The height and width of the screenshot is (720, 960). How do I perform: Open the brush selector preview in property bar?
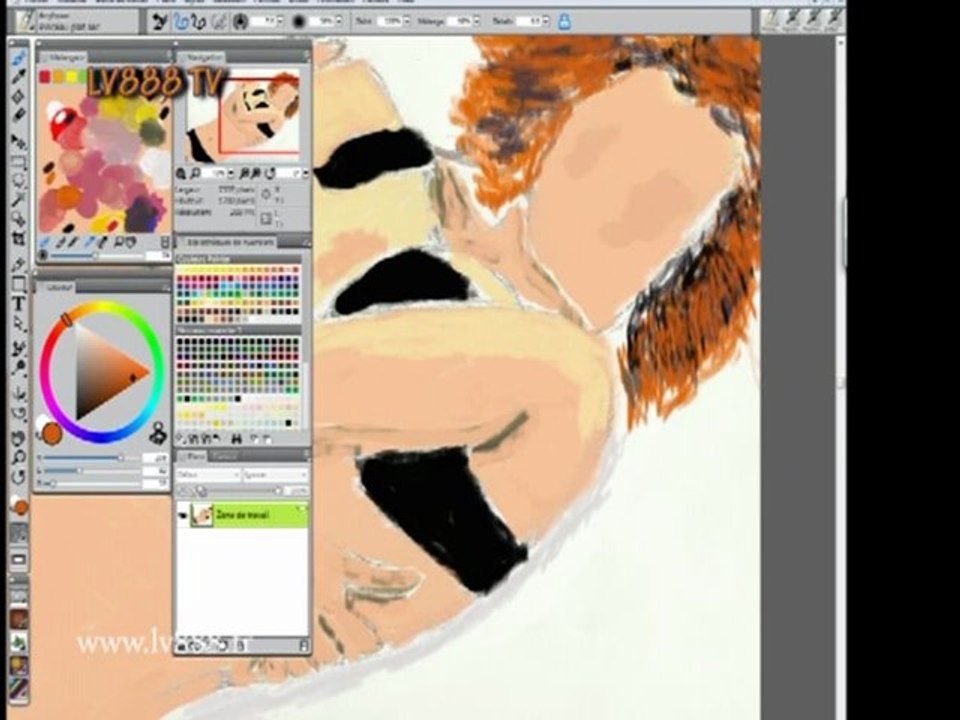(26, 21)
